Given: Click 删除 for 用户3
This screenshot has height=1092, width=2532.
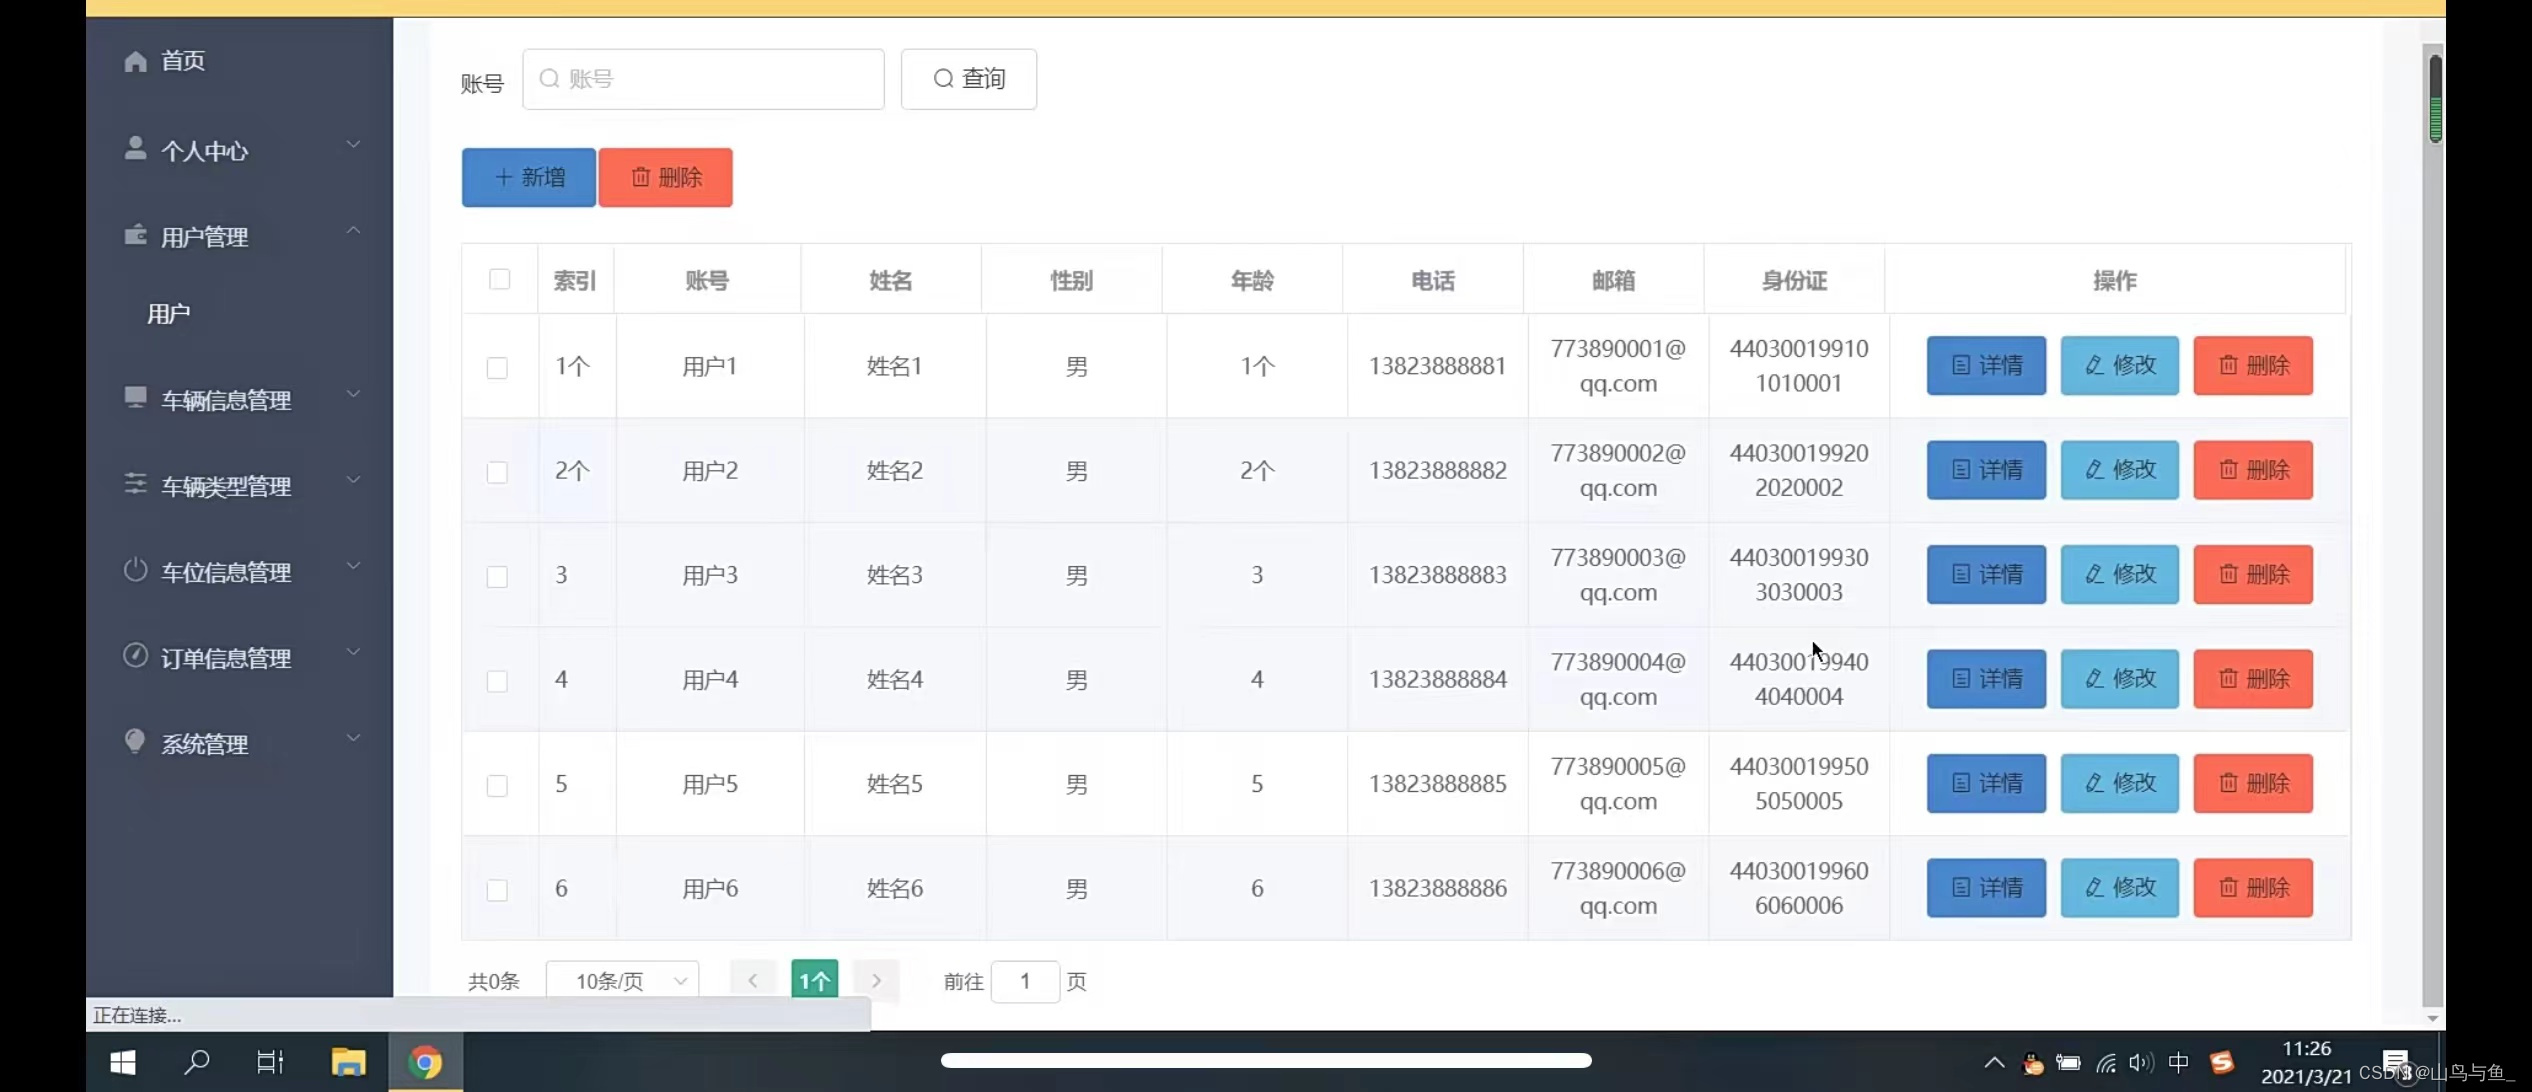Looking at the screenshot, I should (x=2253, y=575).
